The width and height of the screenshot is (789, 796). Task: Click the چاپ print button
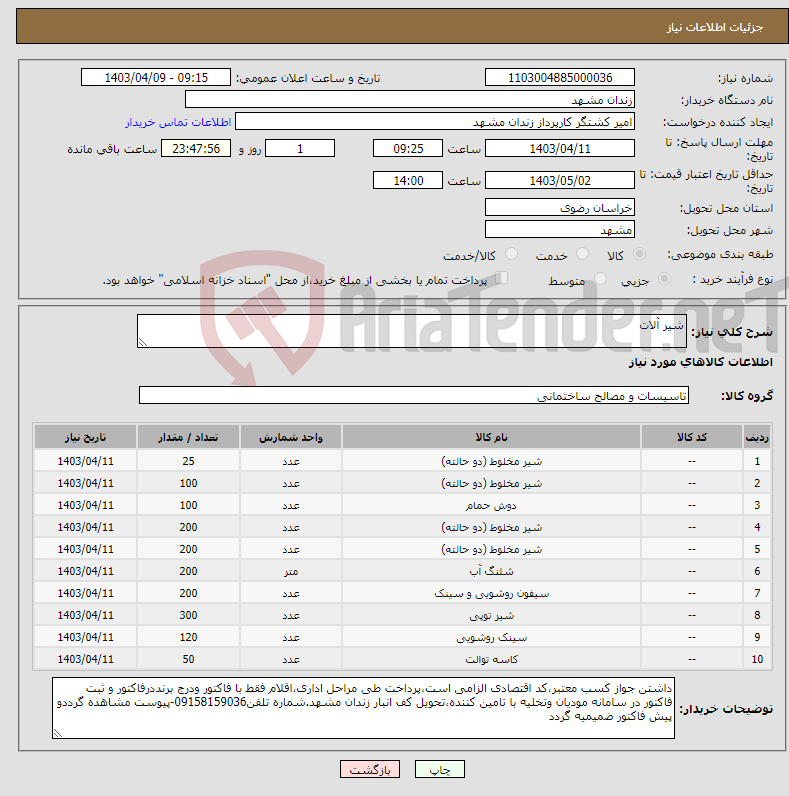click(x=440, y=770)
